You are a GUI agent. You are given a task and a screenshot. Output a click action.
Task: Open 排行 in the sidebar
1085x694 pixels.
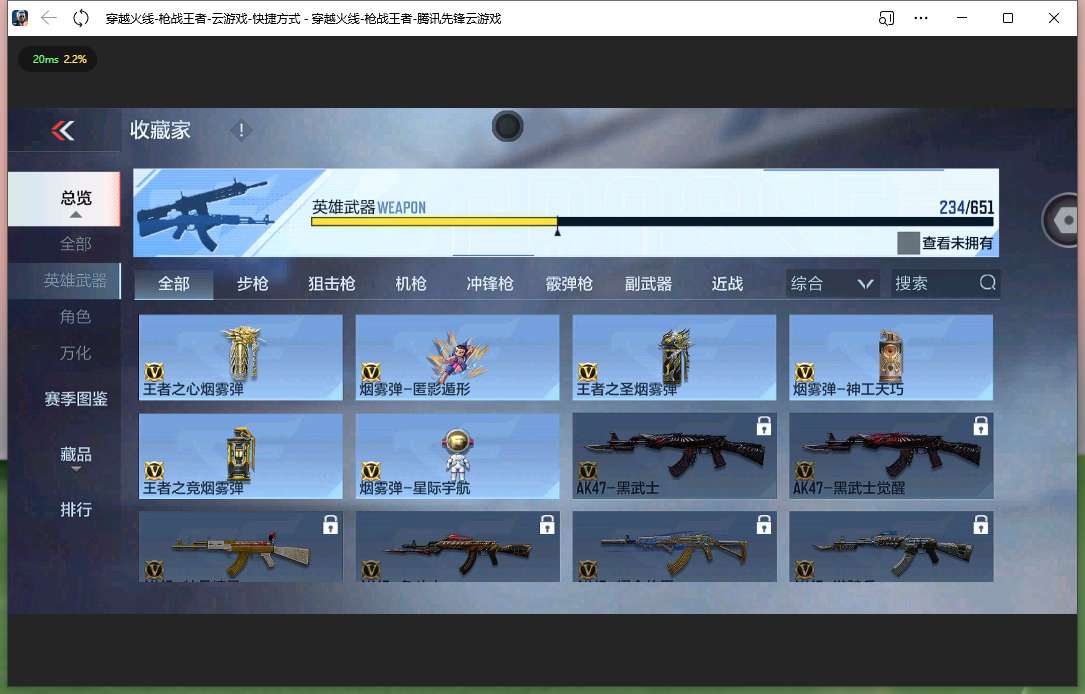pos(75,510)
